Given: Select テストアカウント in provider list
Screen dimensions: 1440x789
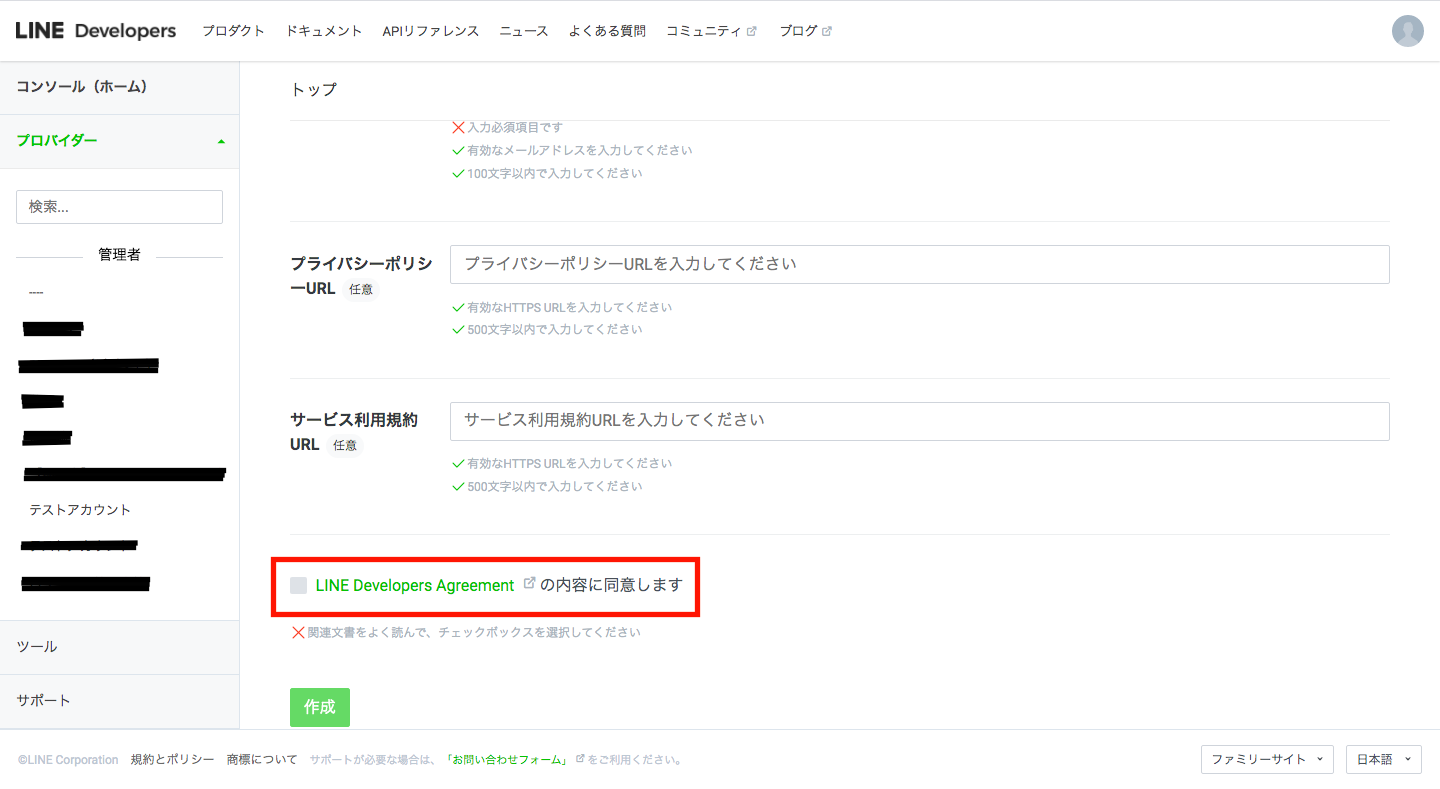Looking at the screenshot, I should [80, 510].
